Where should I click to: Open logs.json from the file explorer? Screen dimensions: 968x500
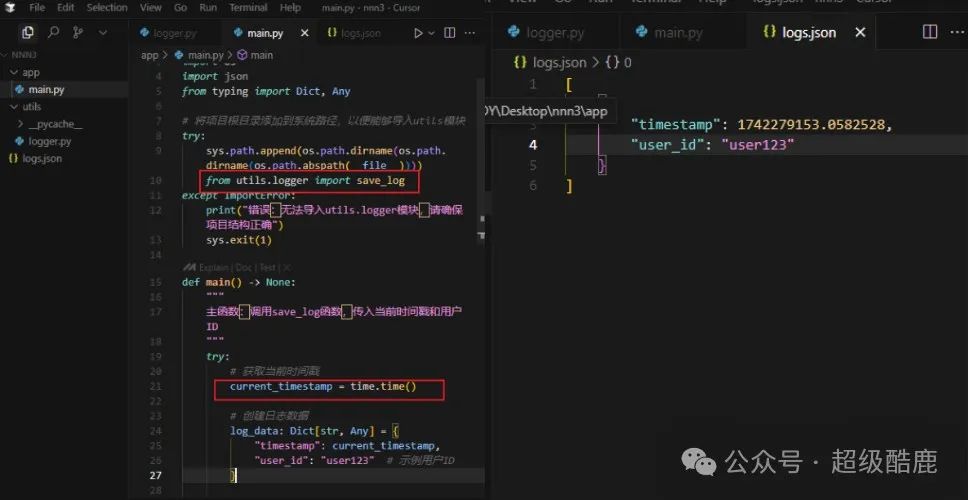(41, 158)
